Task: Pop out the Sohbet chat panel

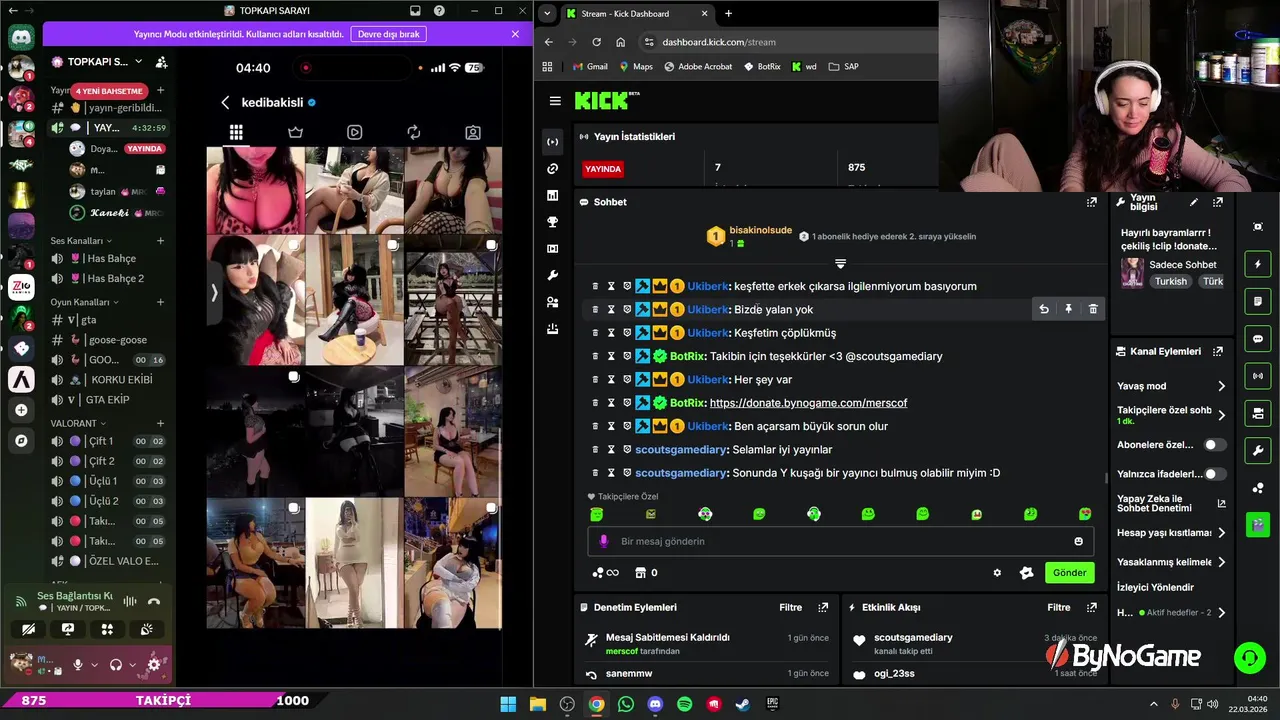Action: 1091,202
